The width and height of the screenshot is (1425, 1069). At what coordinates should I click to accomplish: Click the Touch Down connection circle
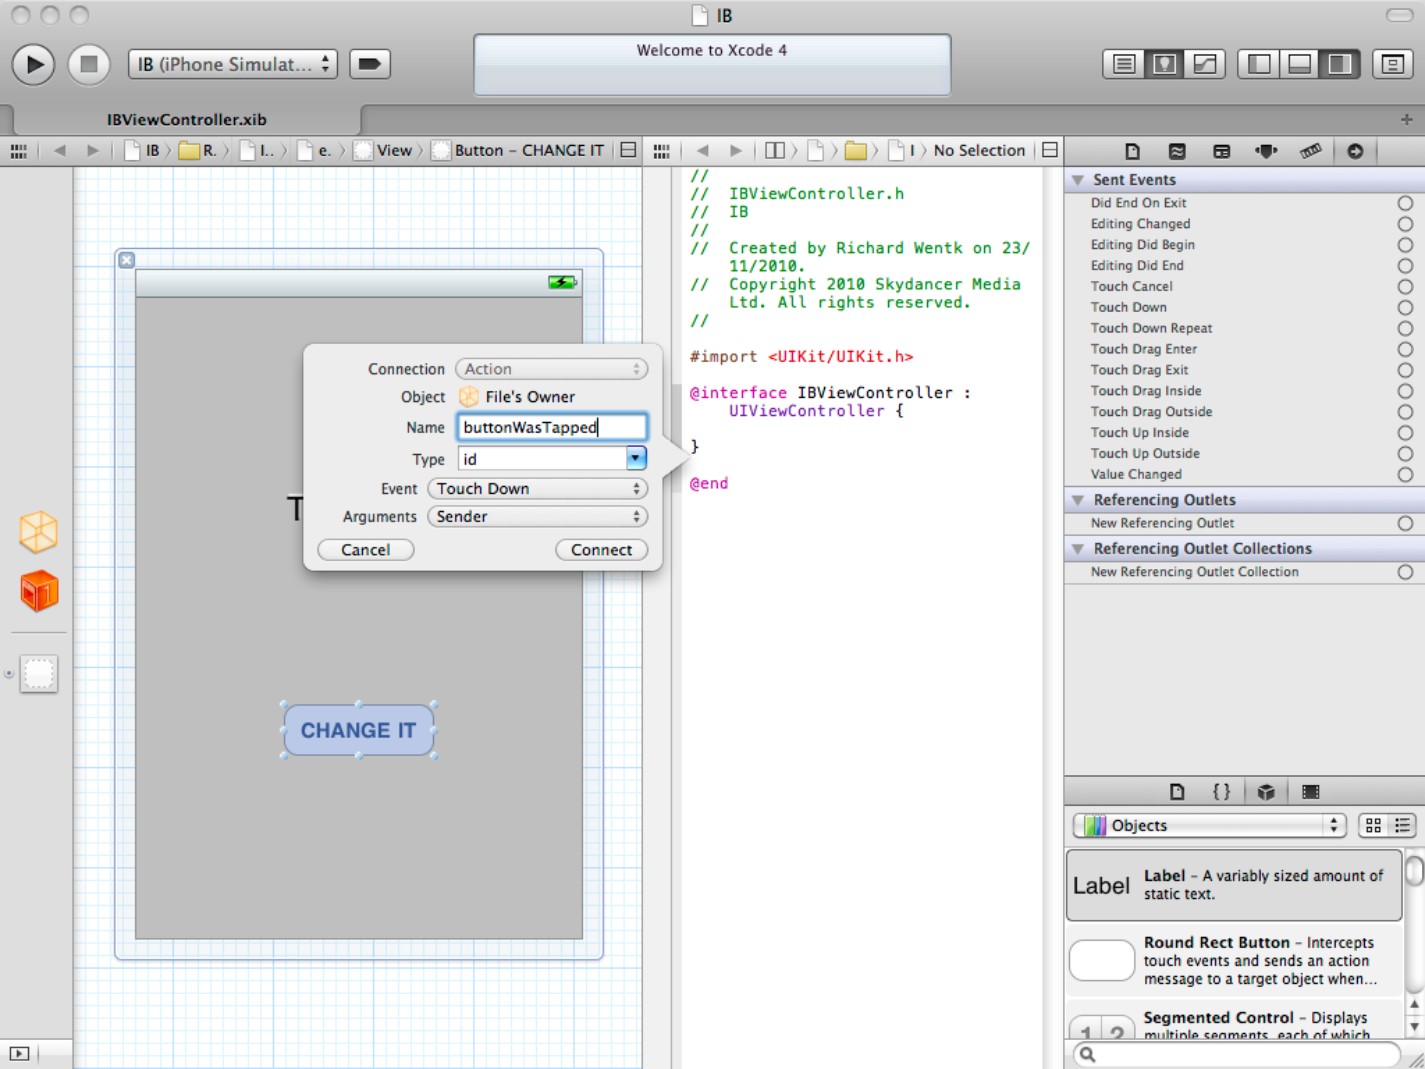pyautogui.click(x=1405, y=308)
